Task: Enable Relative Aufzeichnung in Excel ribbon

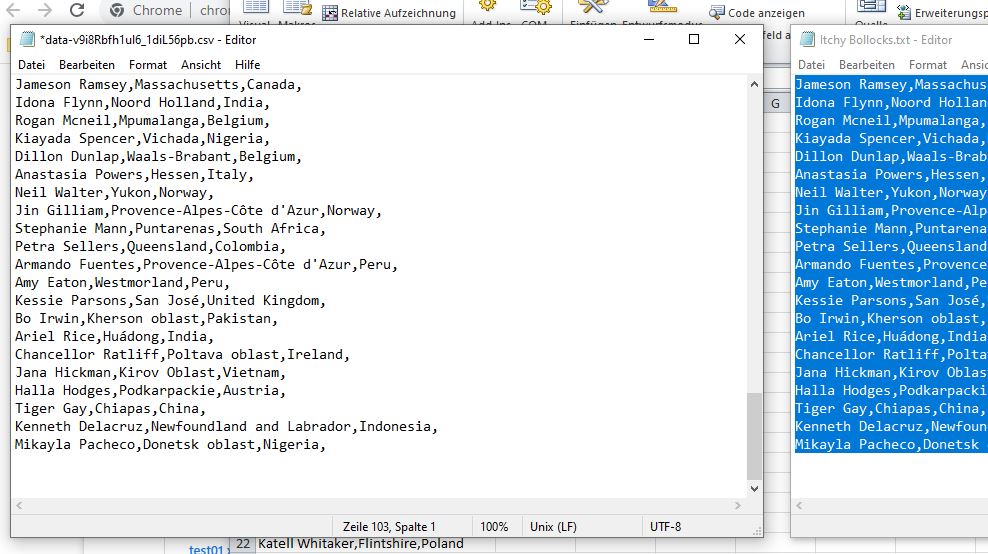Action: click(389, 13)
